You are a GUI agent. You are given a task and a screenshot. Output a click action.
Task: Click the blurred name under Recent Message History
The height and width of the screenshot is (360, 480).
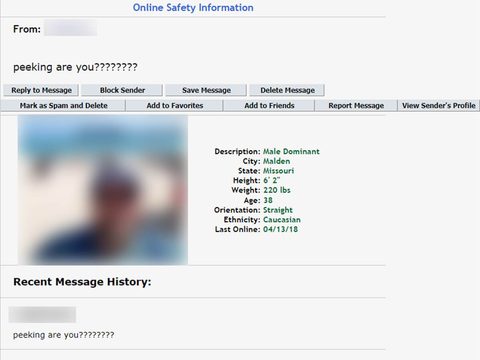tap(42, 315)
